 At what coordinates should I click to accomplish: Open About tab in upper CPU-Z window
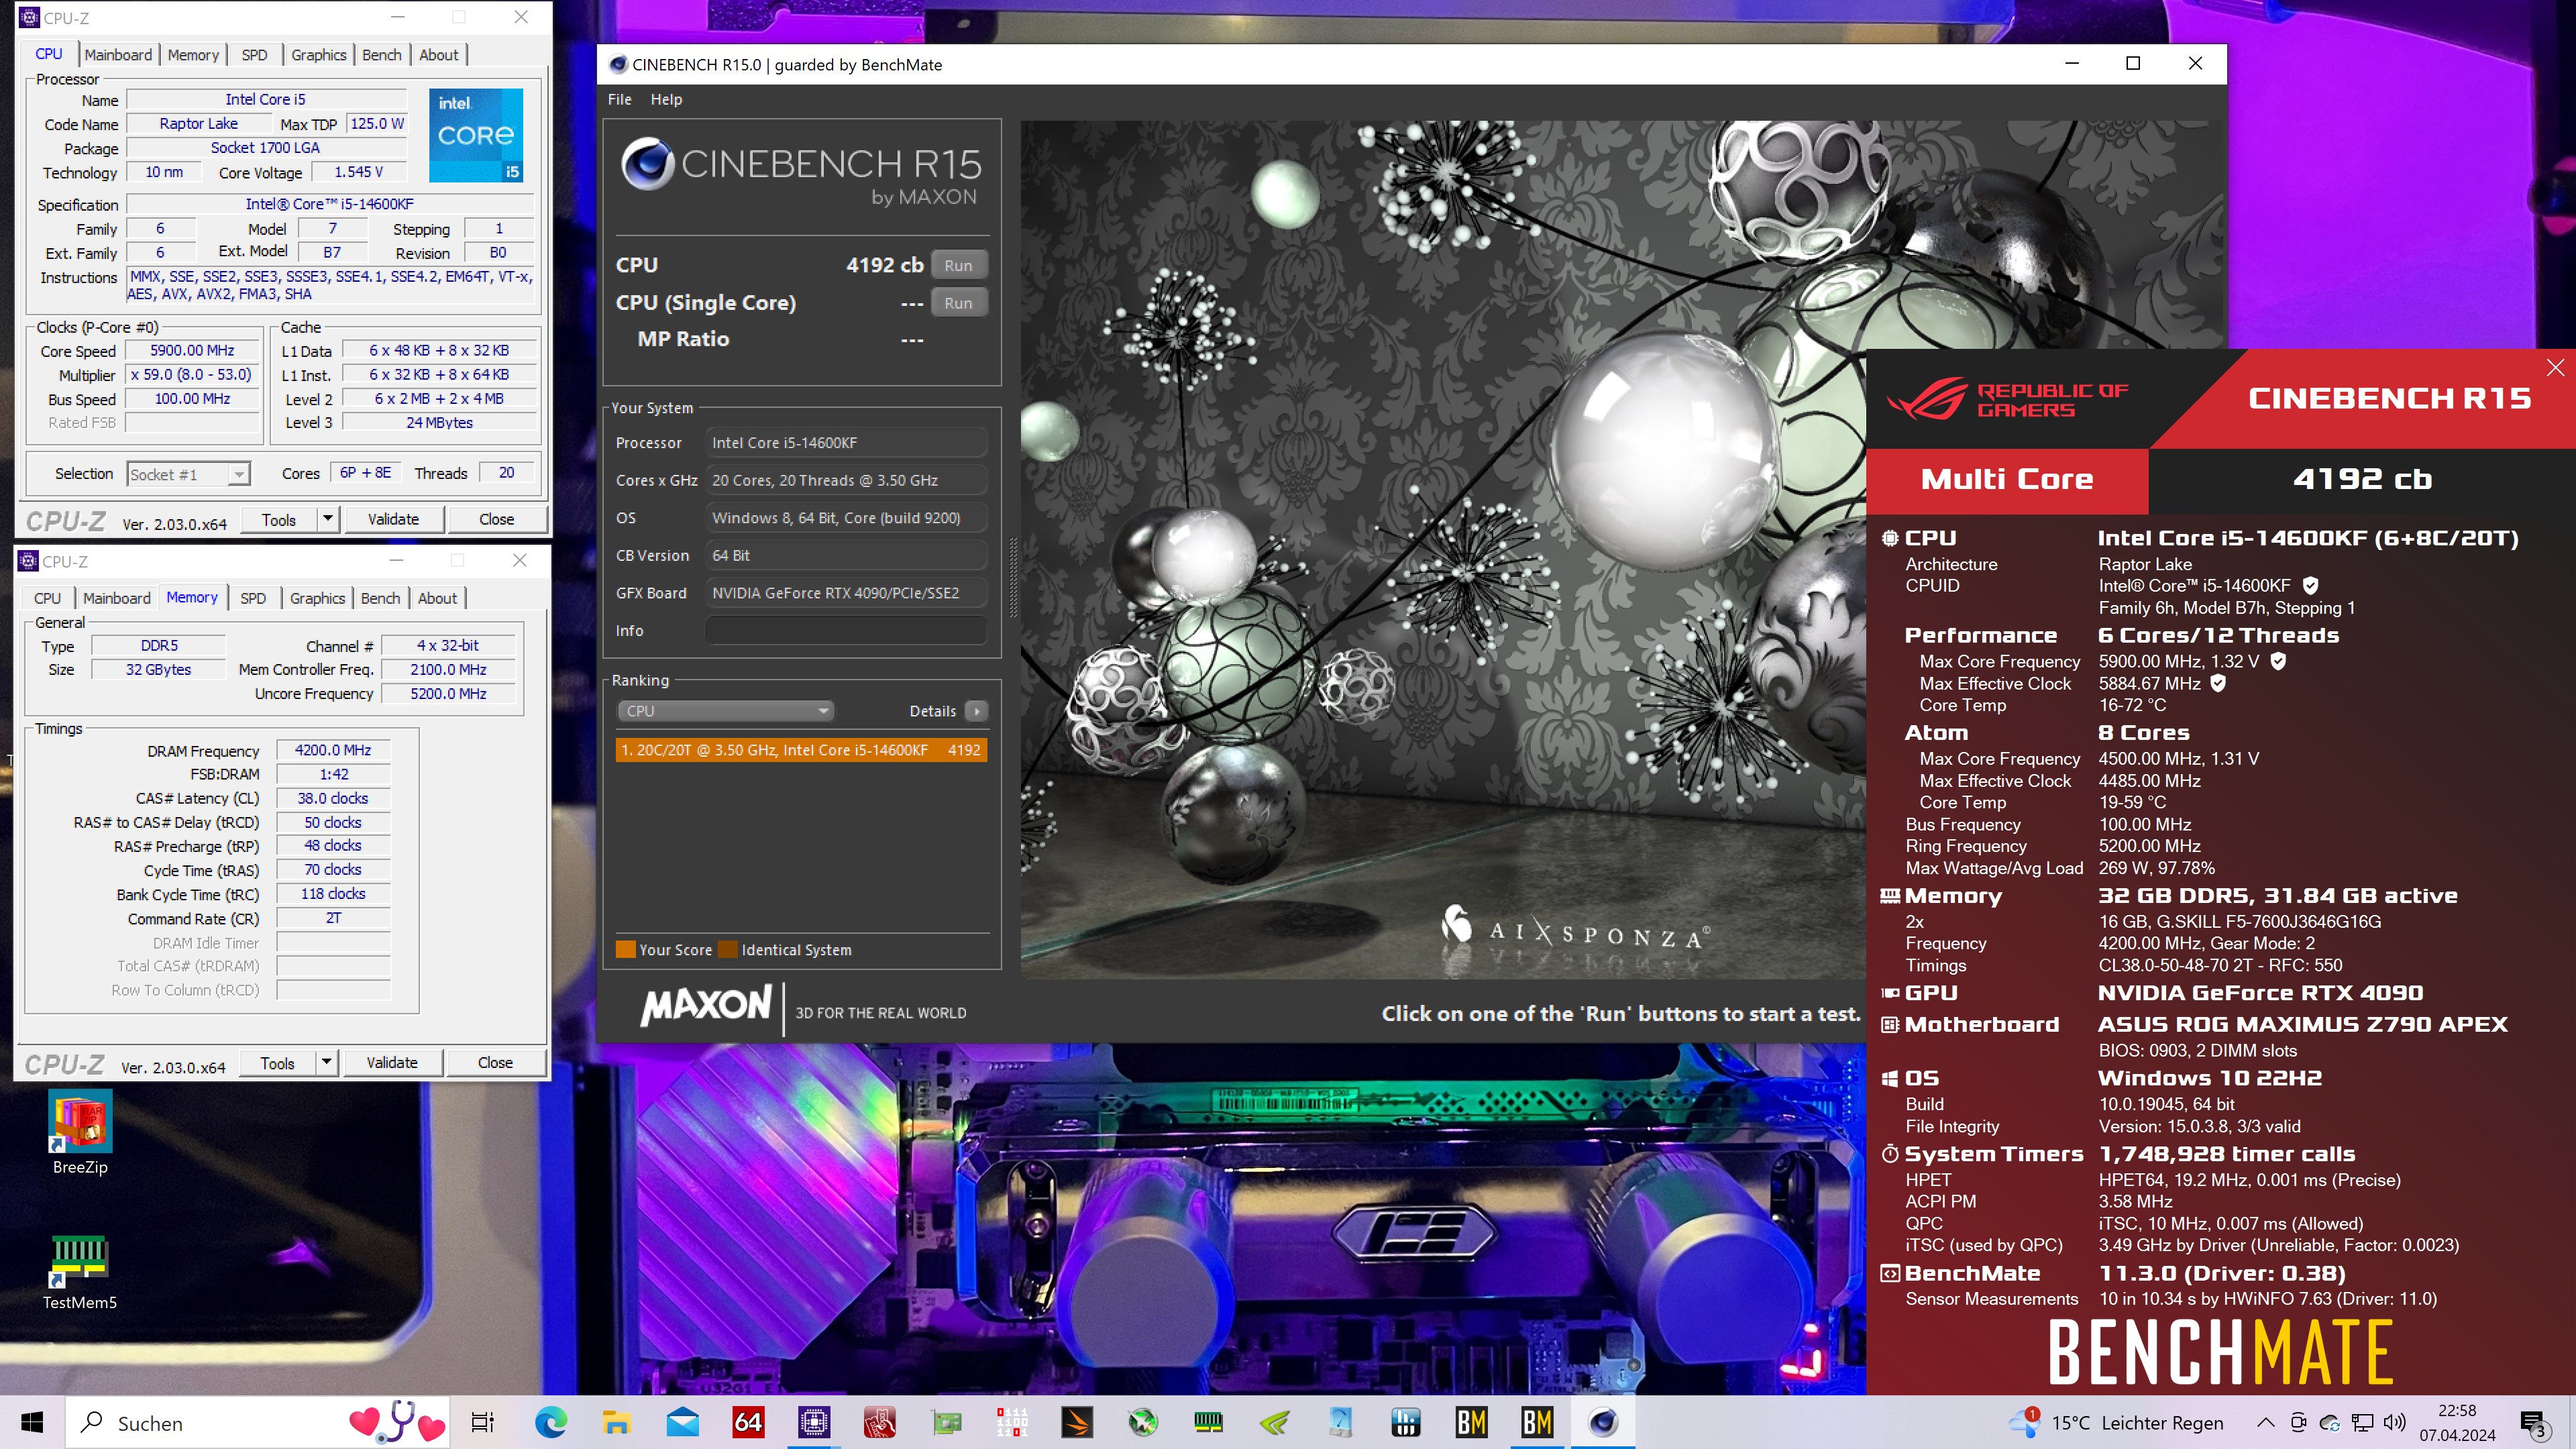point(438,55)
